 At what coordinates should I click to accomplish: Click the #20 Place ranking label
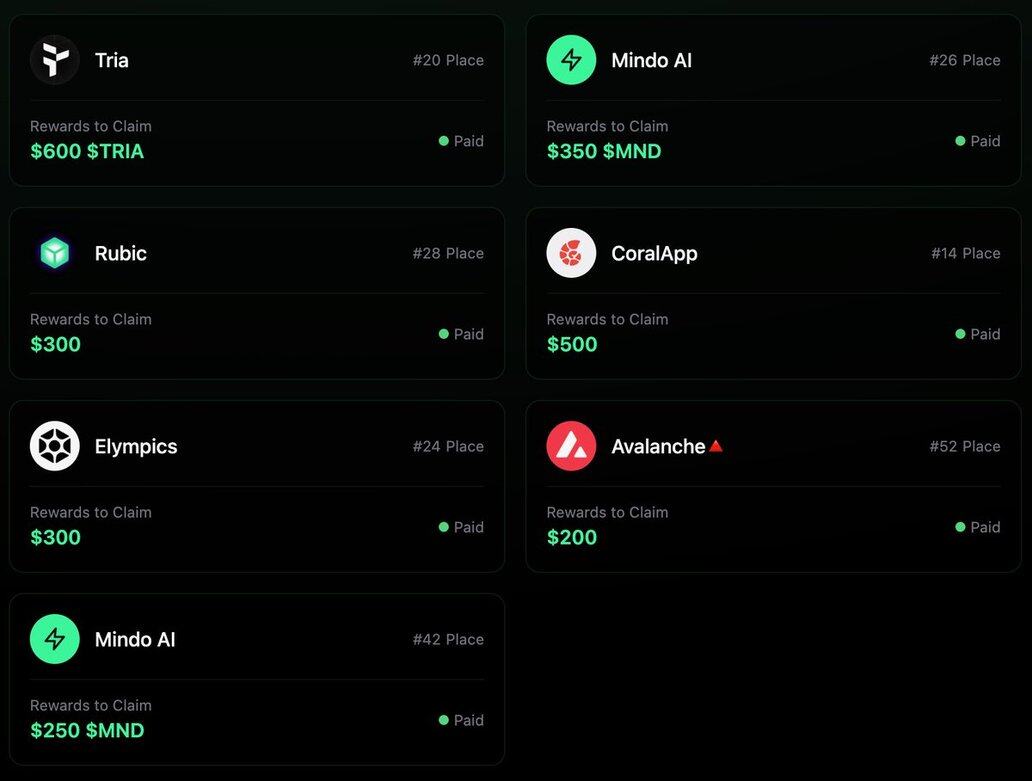pos(448,60)
